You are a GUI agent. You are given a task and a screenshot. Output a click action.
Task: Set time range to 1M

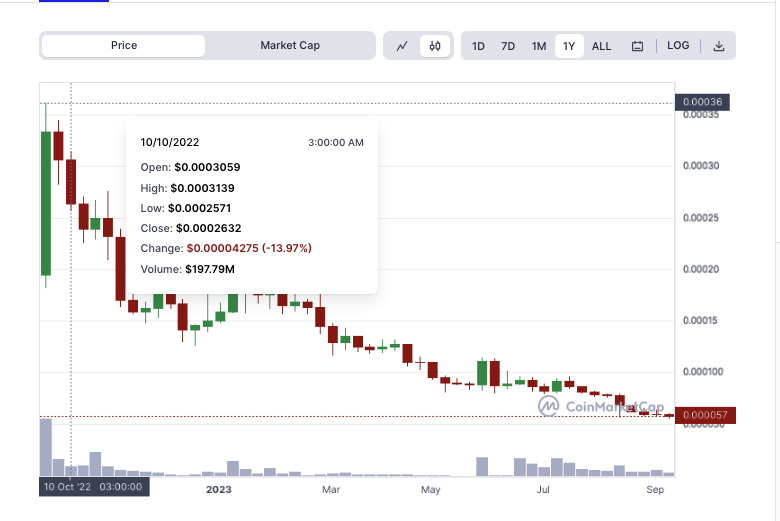tap(539, 46)
